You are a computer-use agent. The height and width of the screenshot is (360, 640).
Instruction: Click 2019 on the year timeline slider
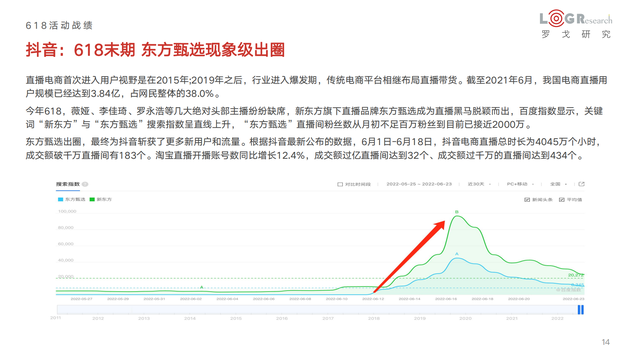click(x=420, y=318)
